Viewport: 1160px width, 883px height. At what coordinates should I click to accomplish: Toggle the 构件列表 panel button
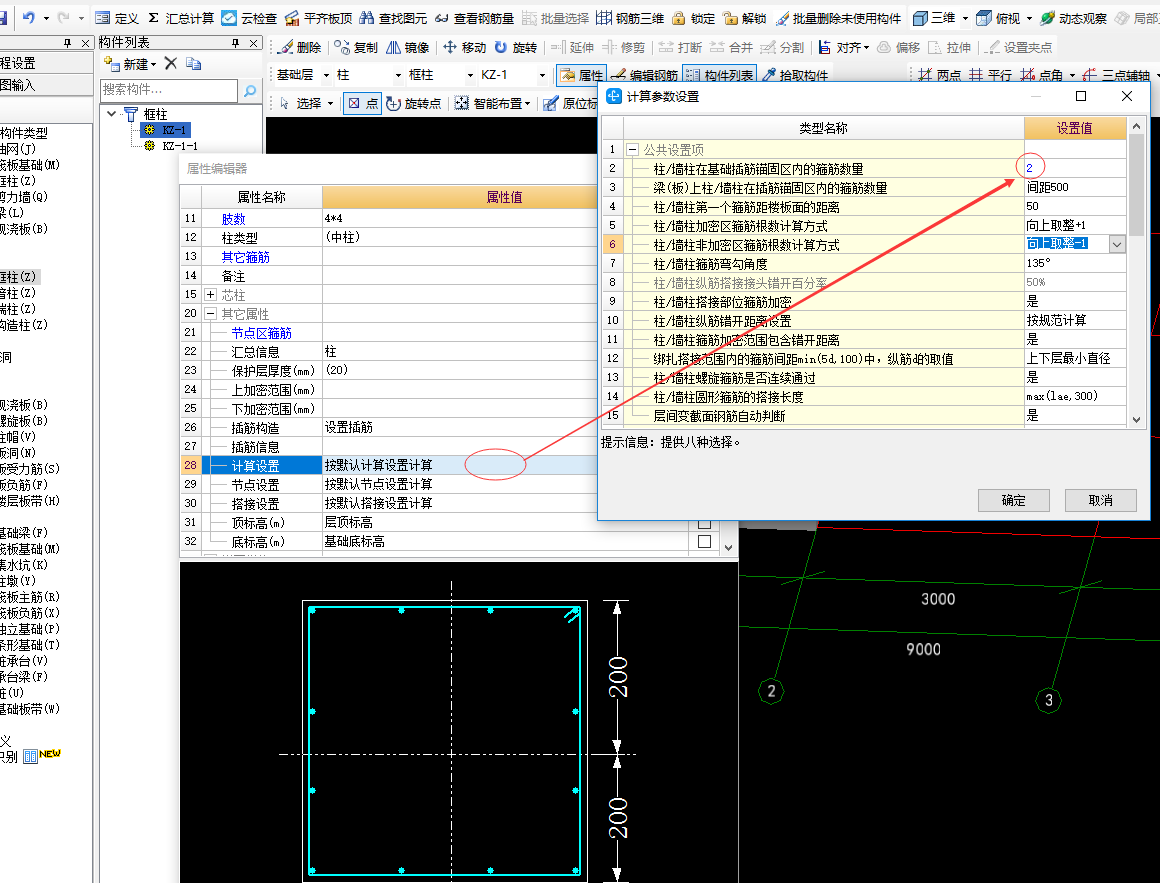pos(719,75)
